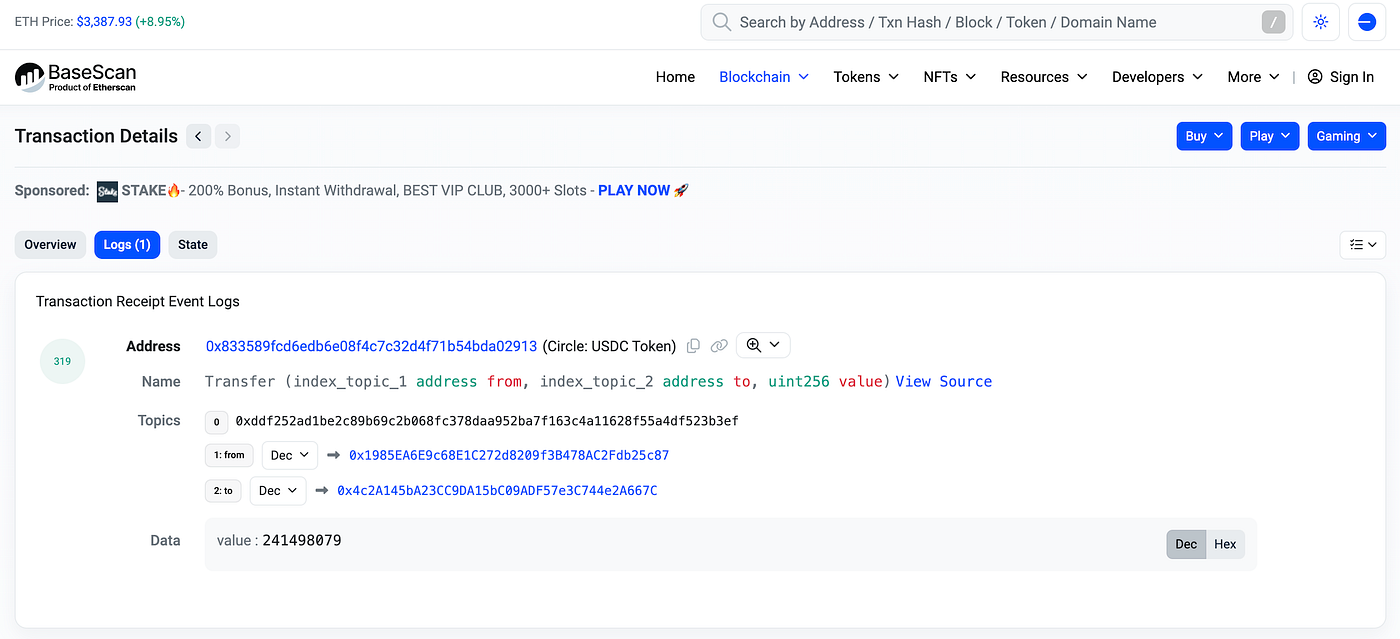Go to previous transaction arrow
The height and width of the screenshot is (639, 1400).
pyautogui.click(x=198, y=136)
